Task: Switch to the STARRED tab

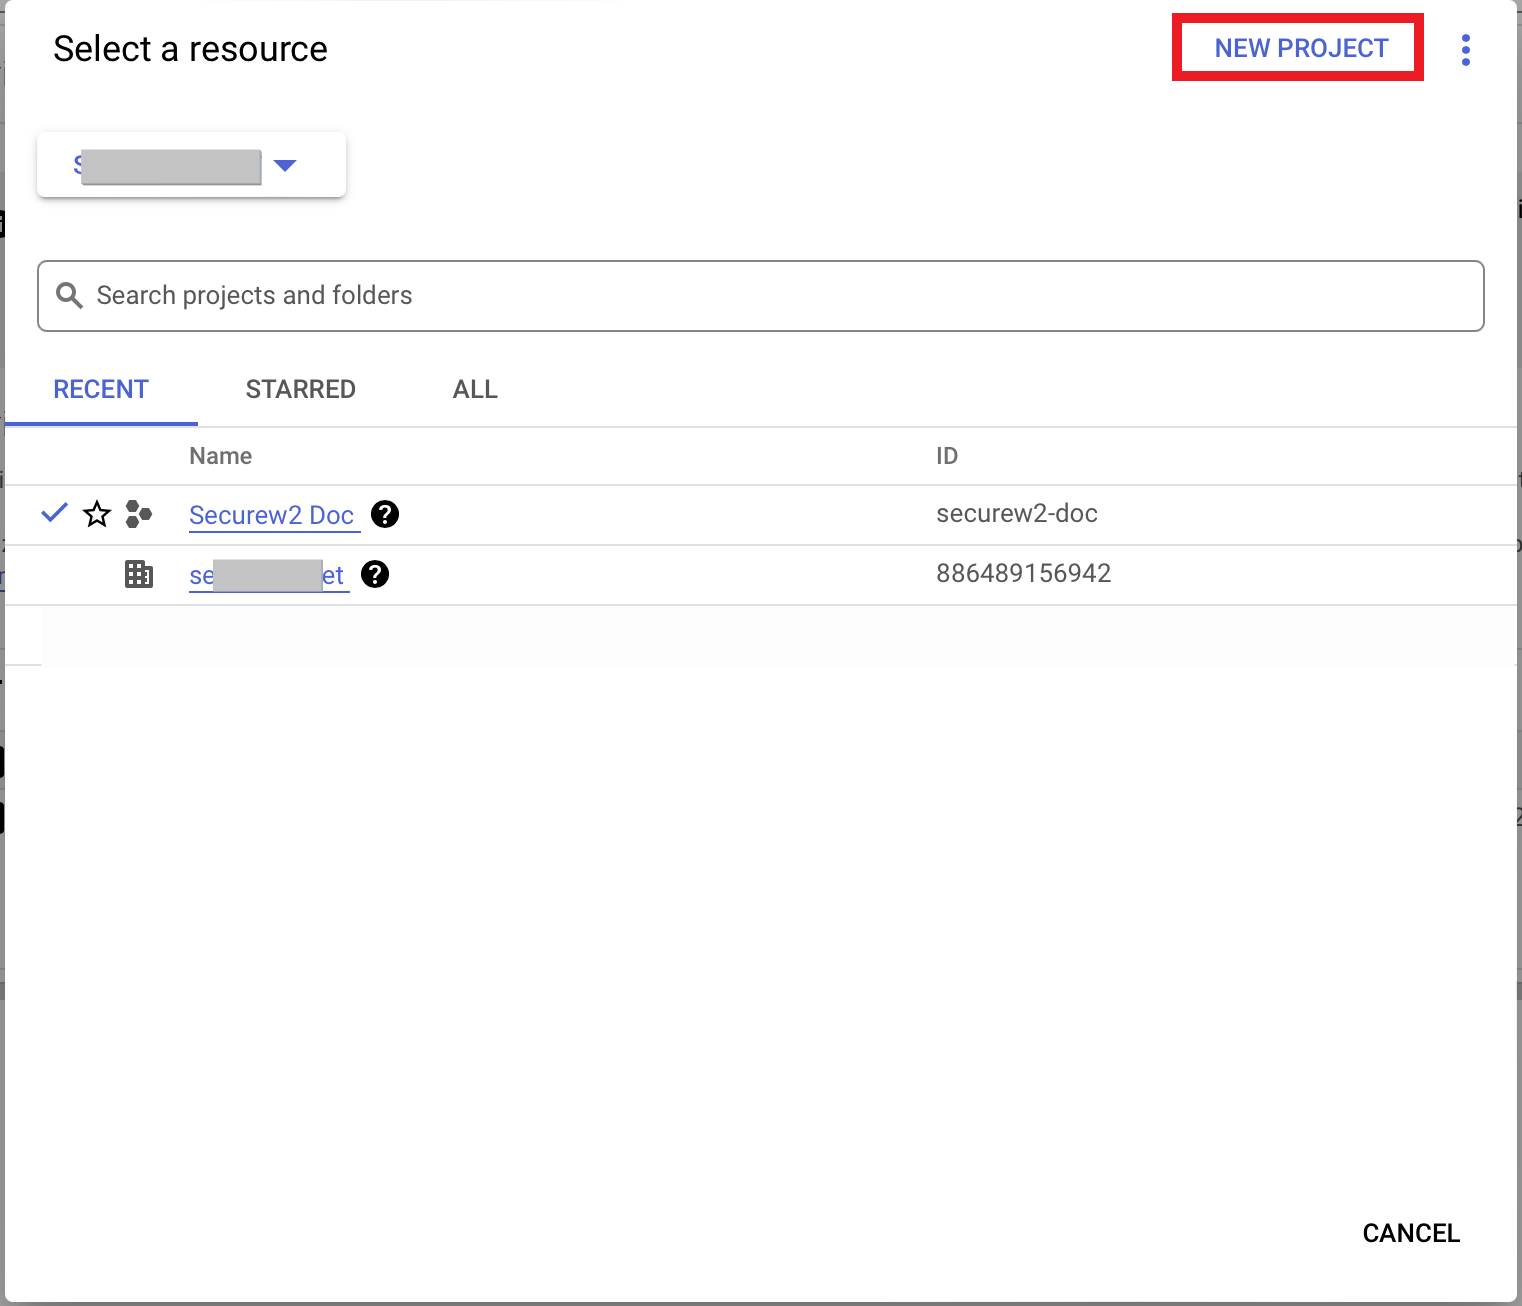Action: point(300,389)
